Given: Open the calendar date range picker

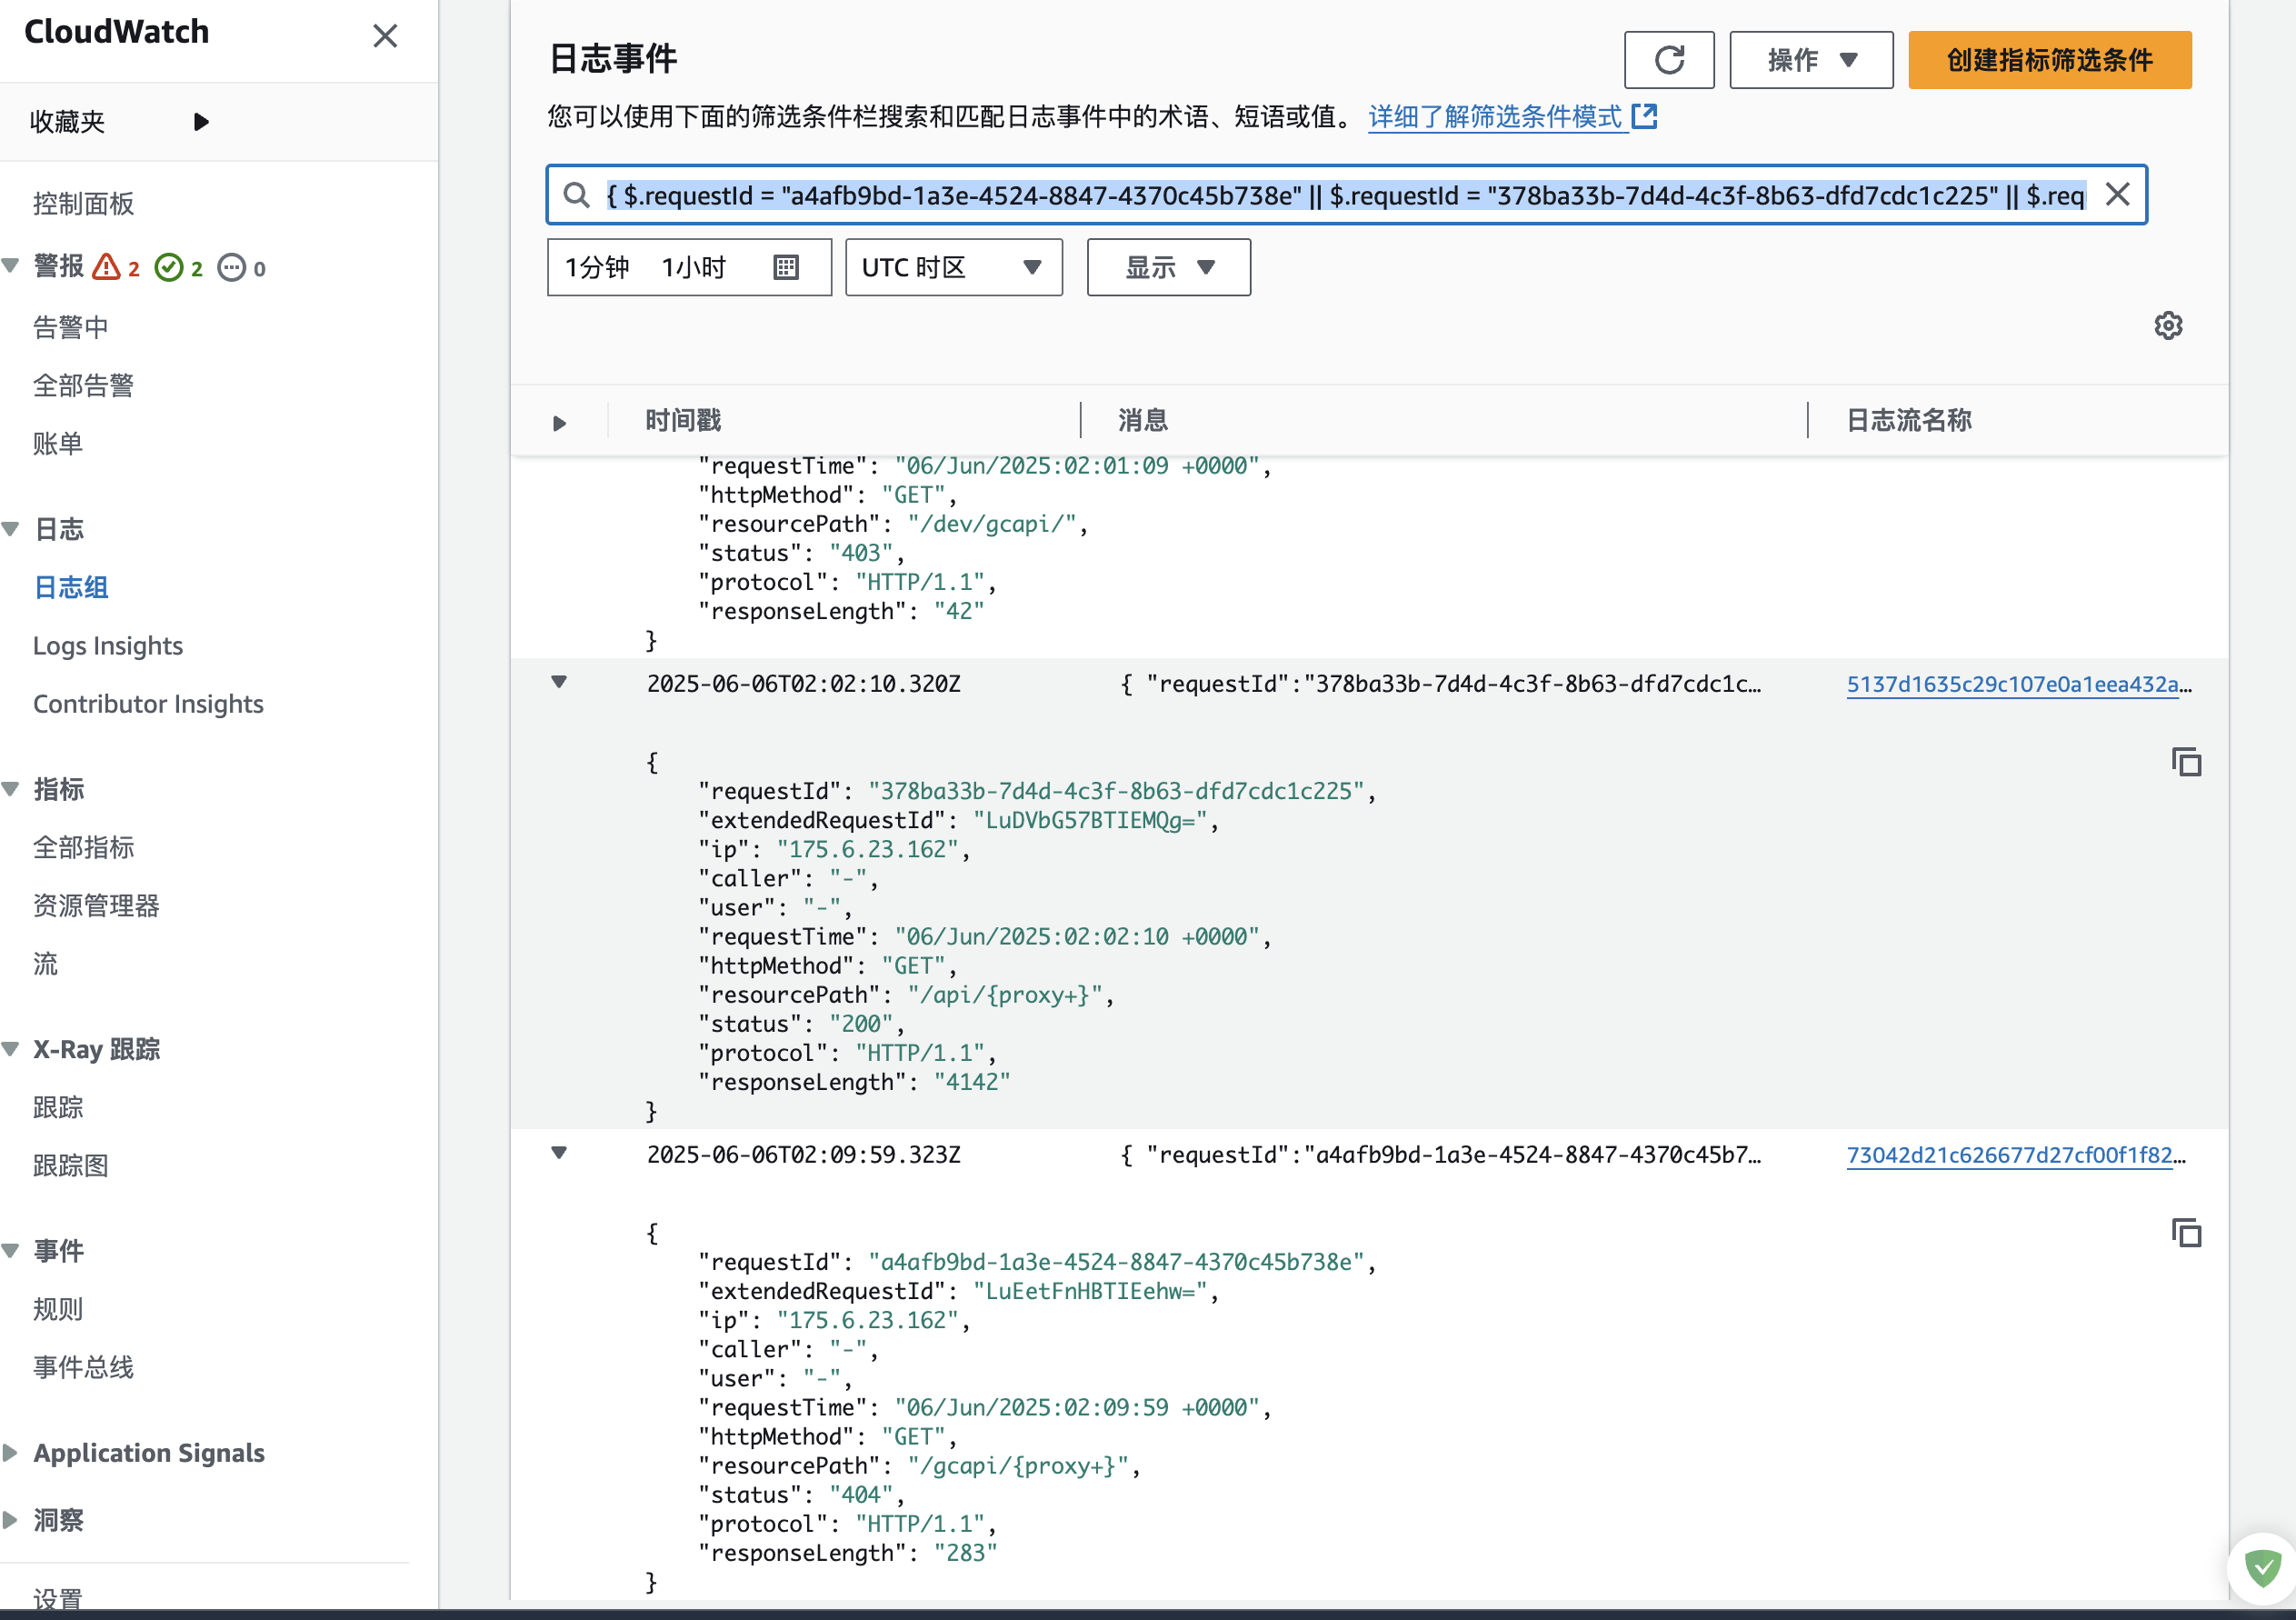Looking at the screenshot, I should click(x=786, y=267).
